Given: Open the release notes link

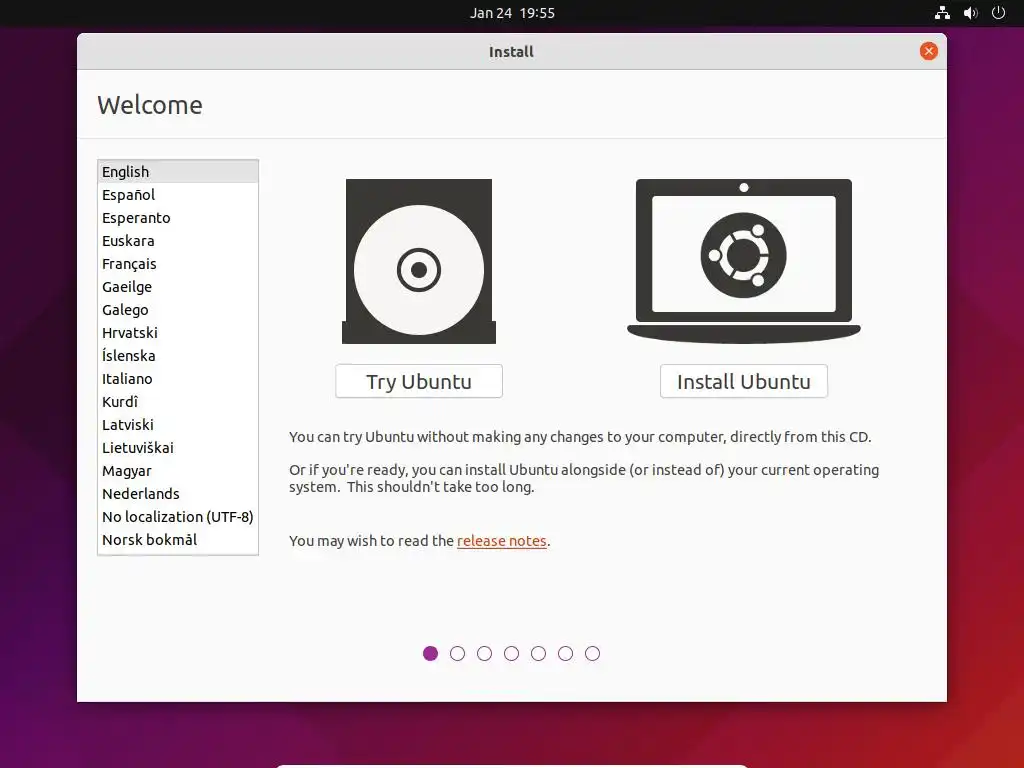Looking at the screenshot, I should point(502,541).
